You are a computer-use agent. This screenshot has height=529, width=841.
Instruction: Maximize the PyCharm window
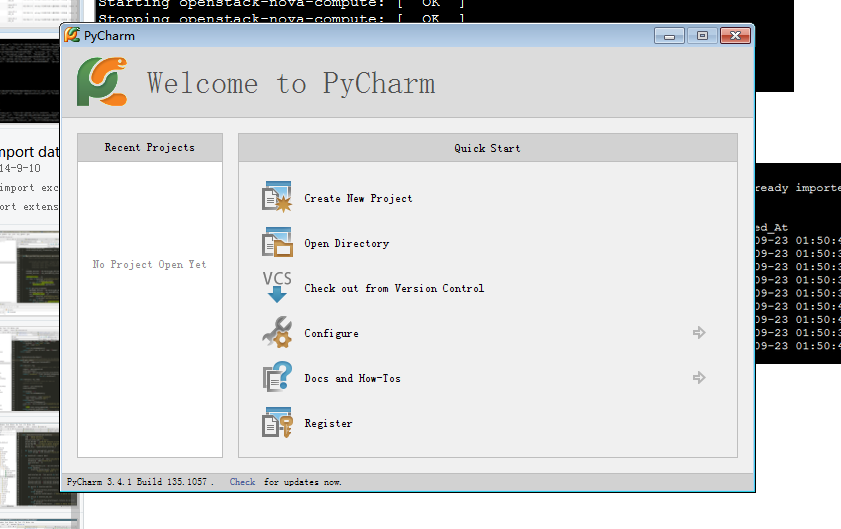click(702, 36)
